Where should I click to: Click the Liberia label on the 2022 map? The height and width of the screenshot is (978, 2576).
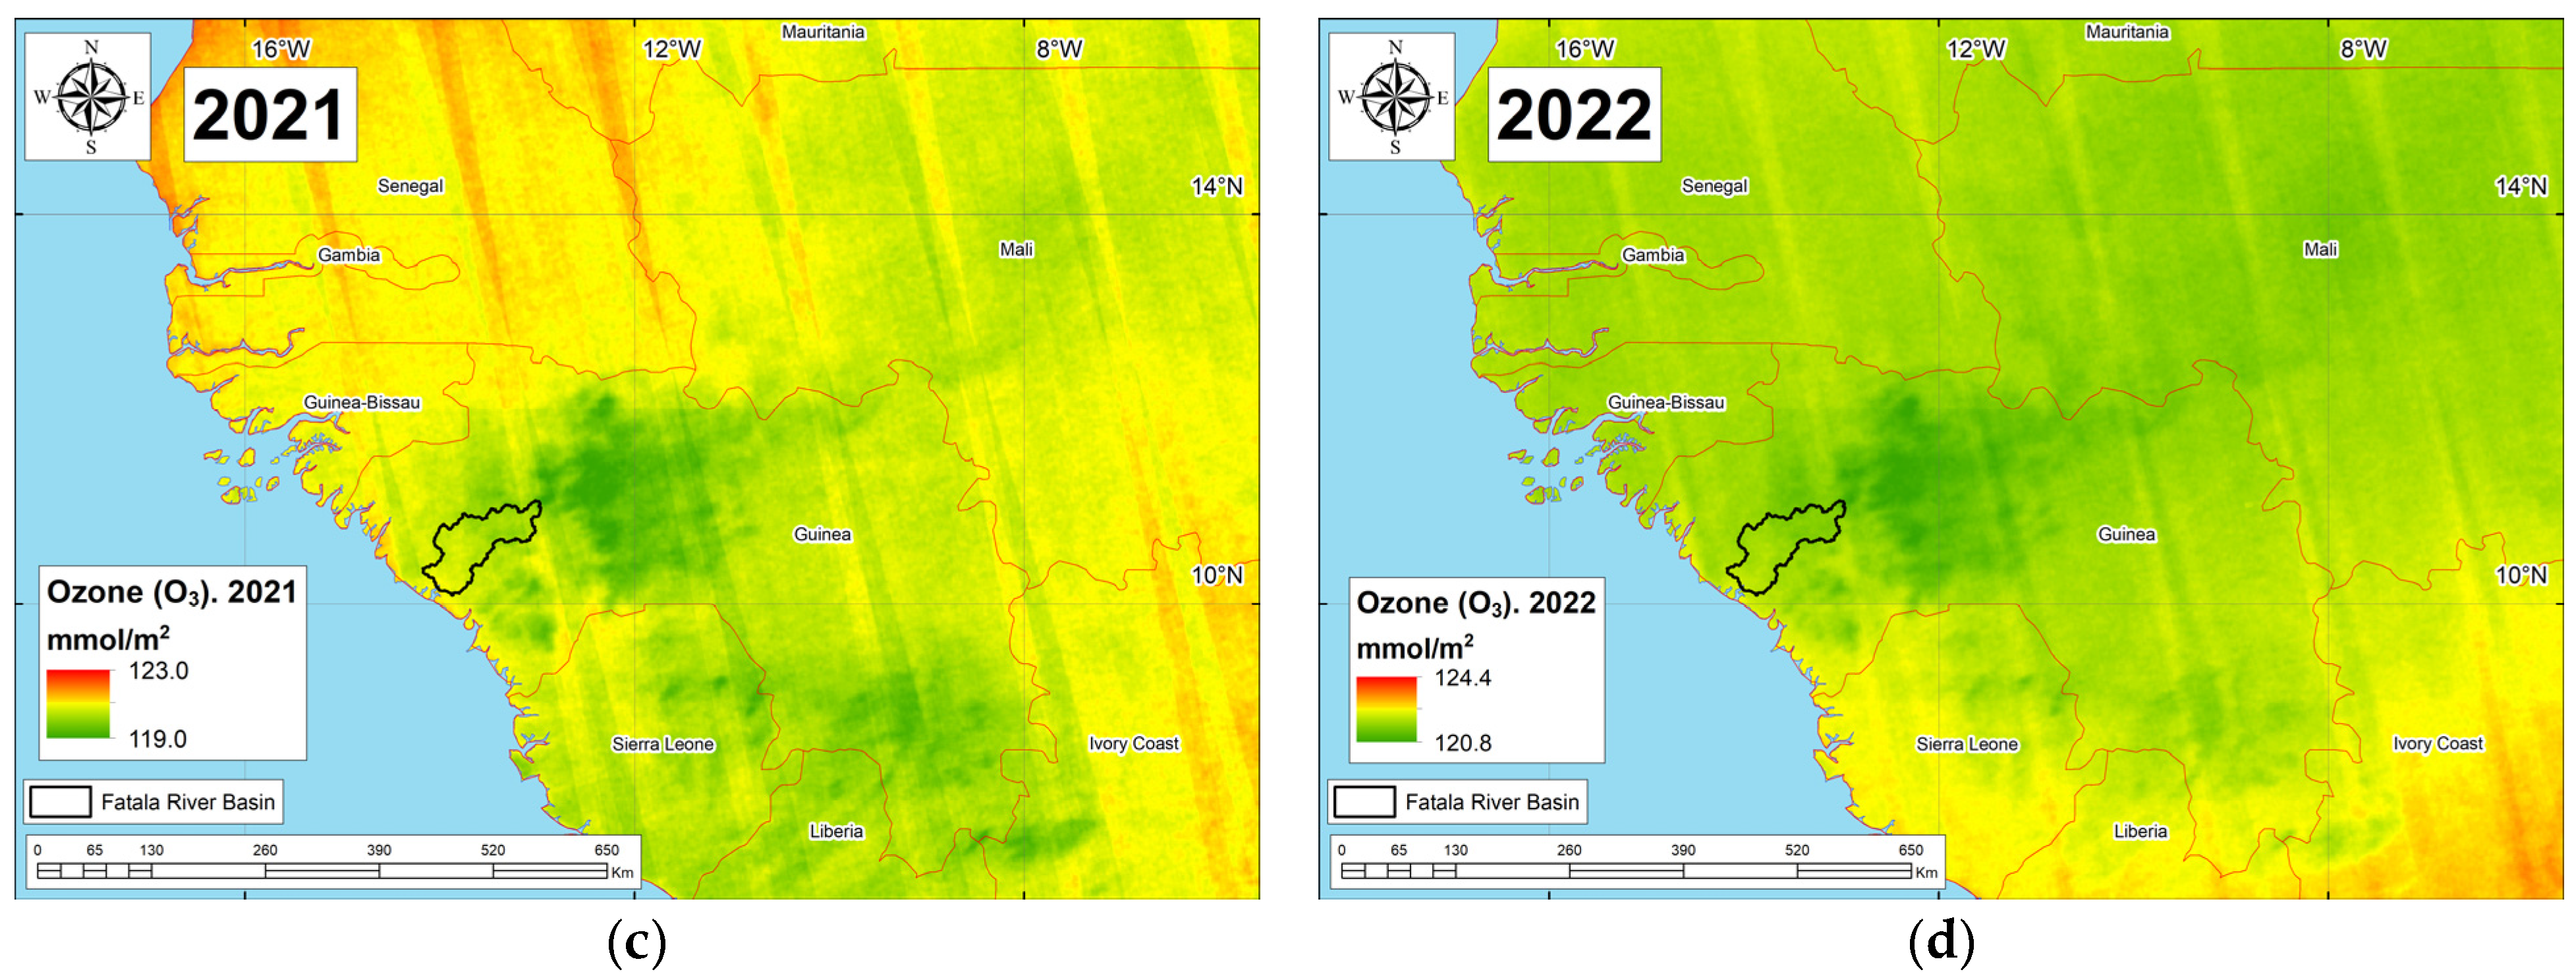coord(2140,831)
